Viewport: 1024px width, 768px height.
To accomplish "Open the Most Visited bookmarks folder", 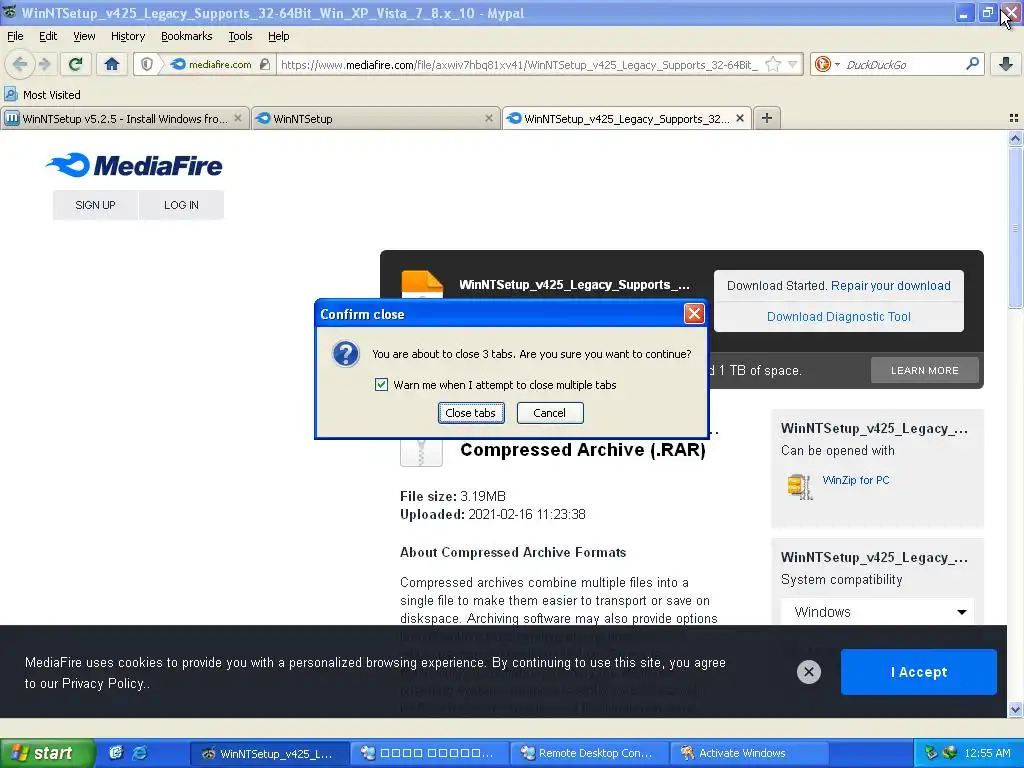I will [42, 95].
